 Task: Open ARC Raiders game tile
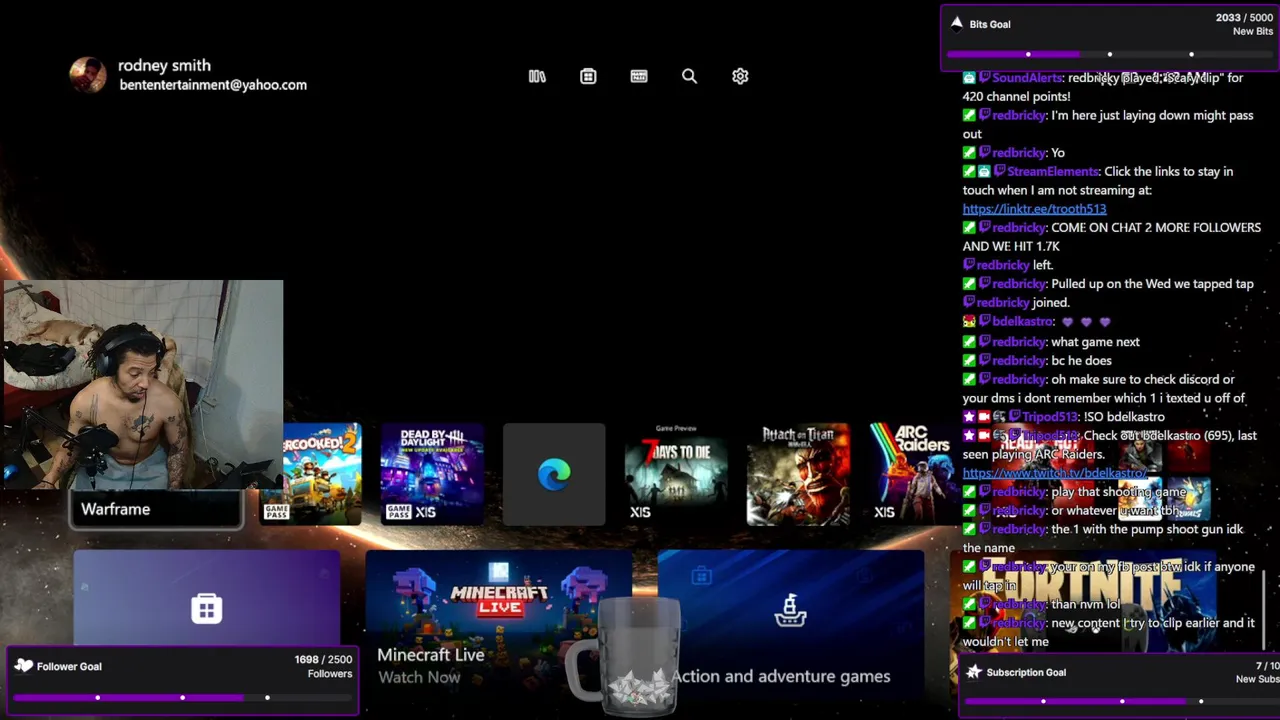(912, 474)
